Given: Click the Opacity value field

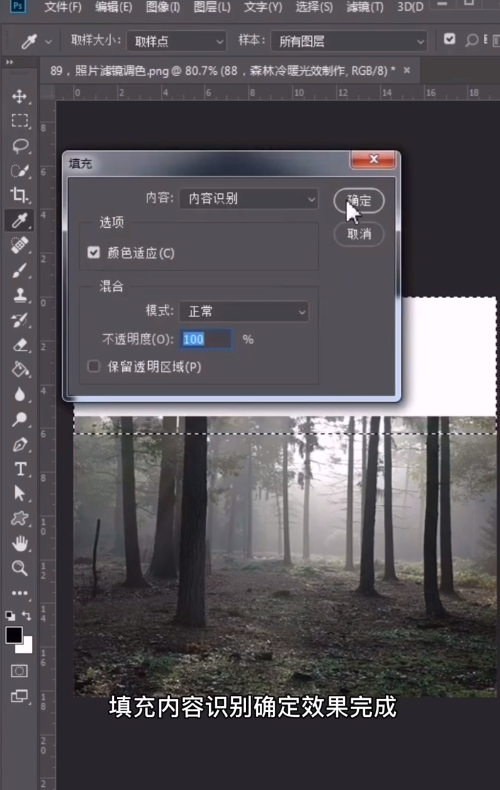Looking at the screenshot, I should coord(206,339).
